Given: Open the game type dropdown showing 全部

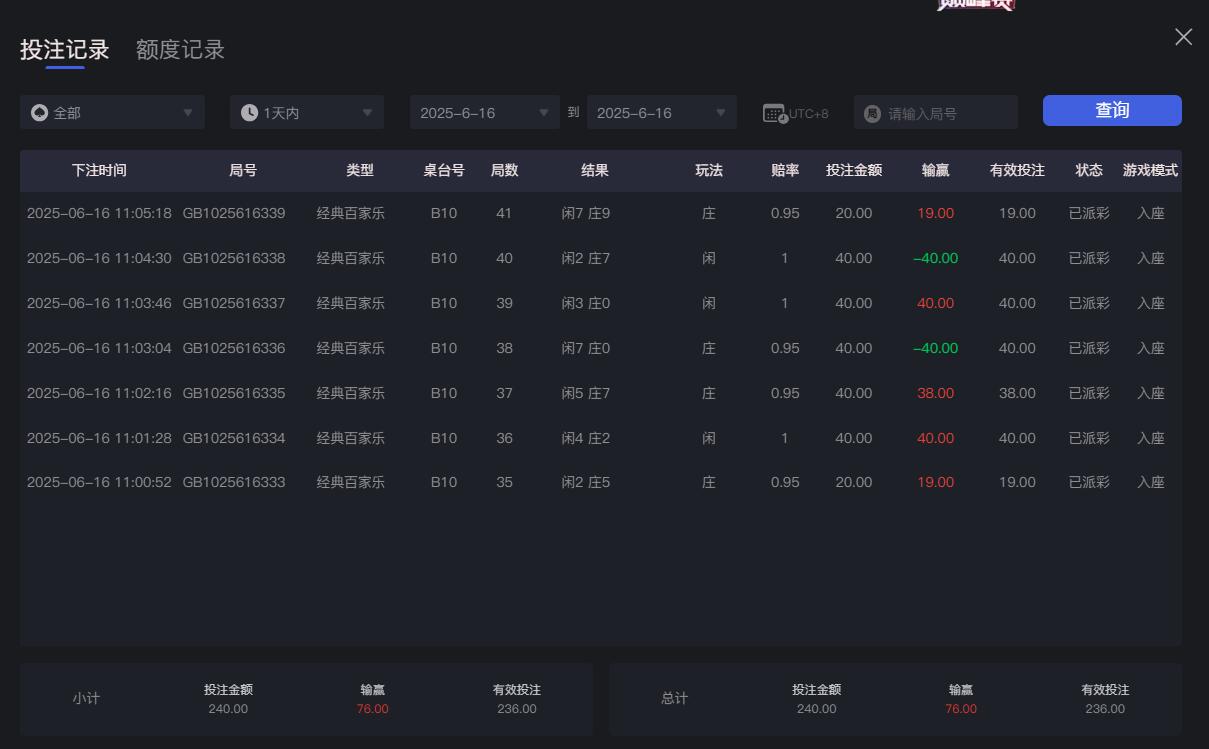Looking at the screenshot, I should (112, 112).
